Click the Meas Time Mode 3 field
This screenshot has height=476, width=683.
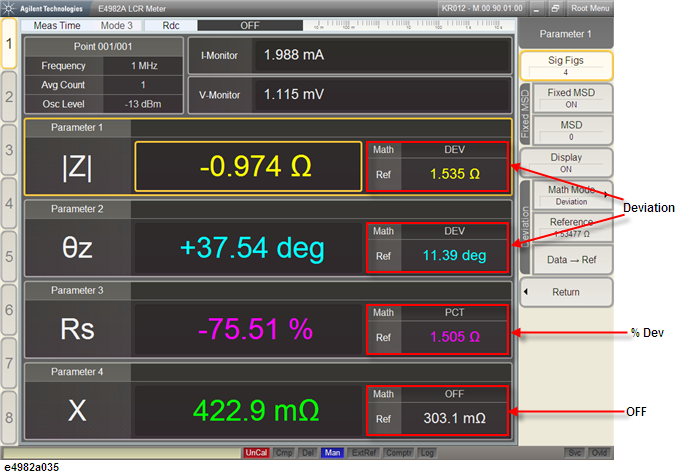82,26
